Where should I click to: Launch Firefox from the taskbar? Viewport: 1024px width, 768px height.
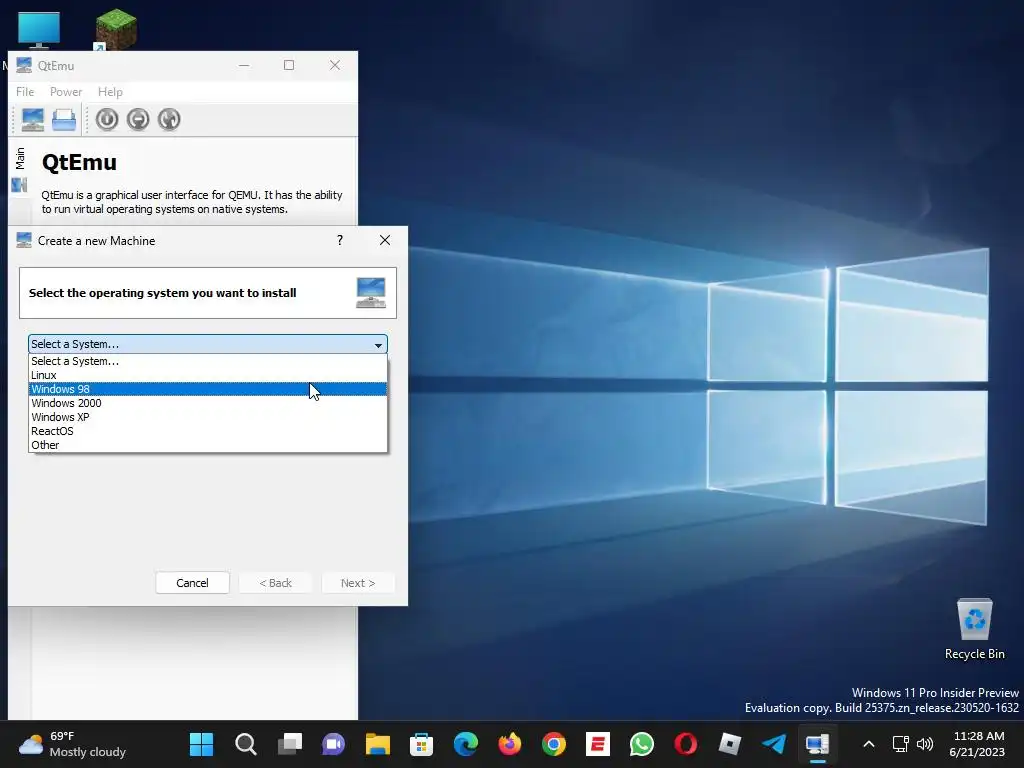(x=509, y=744)
